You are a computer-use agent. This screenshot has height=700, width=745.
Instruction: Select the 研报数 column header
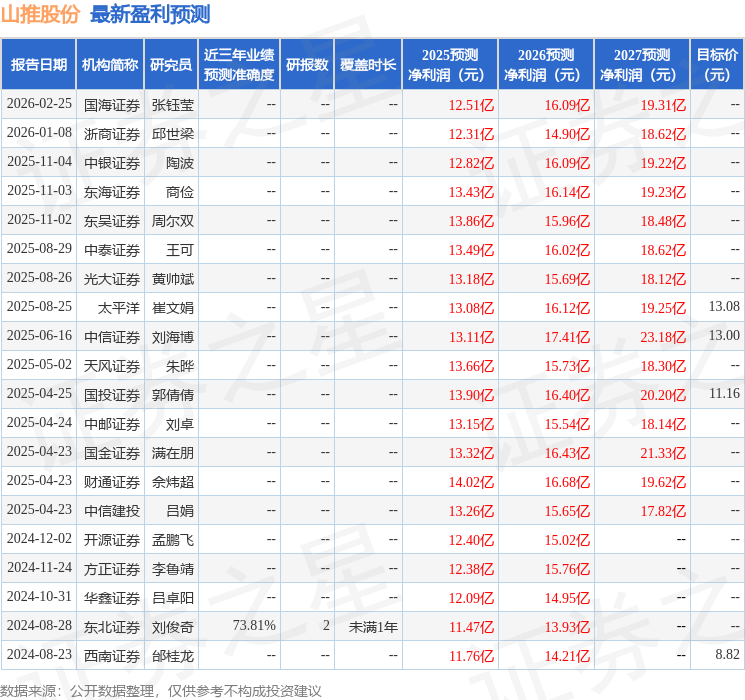click(x=307, y=65)
